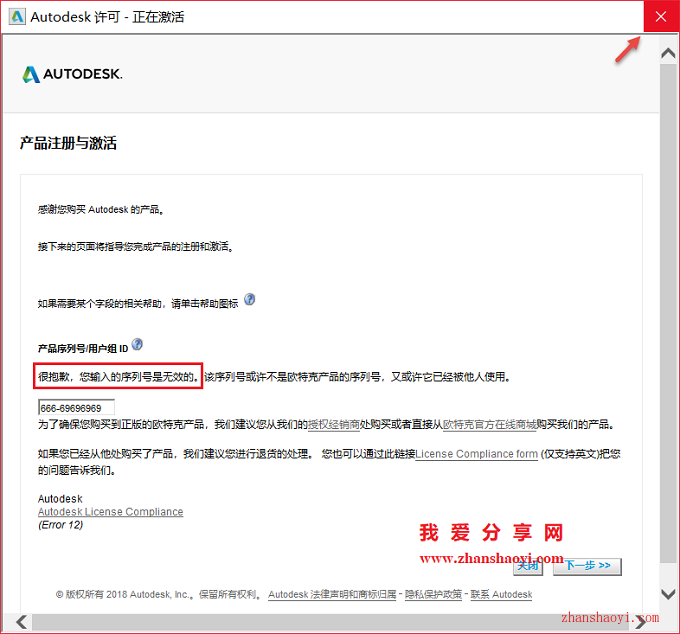
Task: Click the 下一步 >> button
Action: [x=587, y=566]
